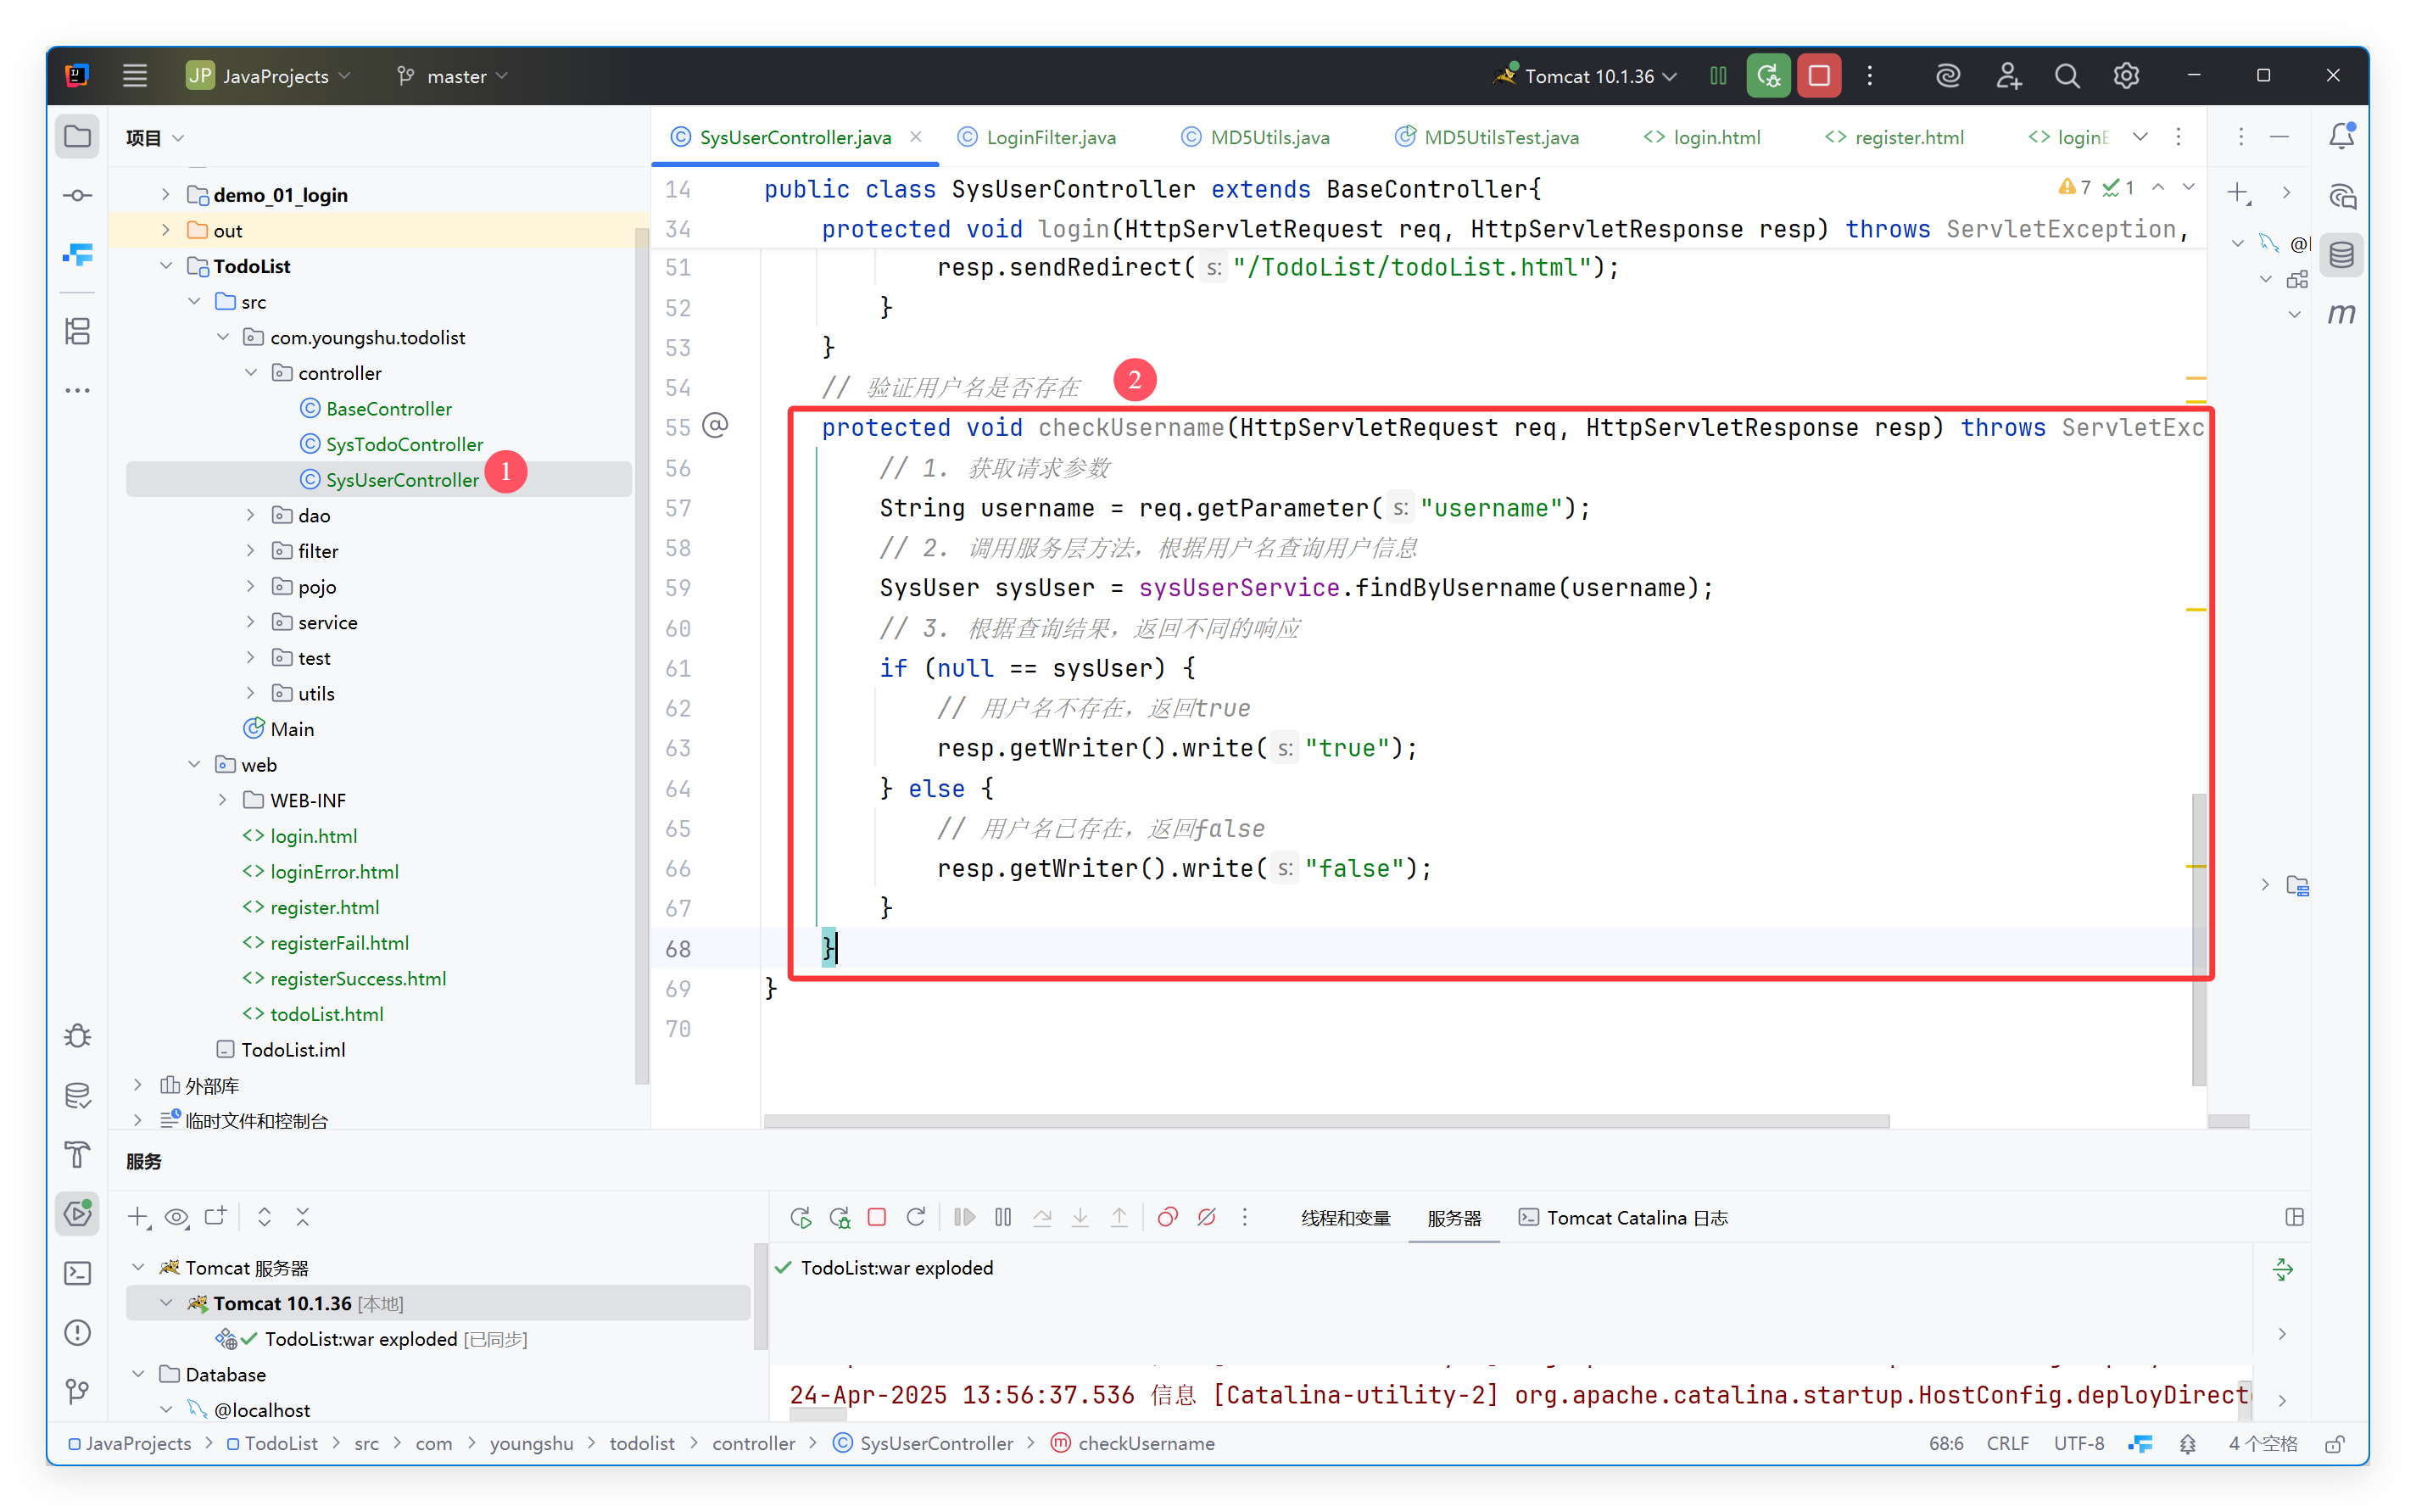Open Search Everywhere magnifier
Screen dimensions: 2416x1512
pyautogui.click(x=2067, y=76)
